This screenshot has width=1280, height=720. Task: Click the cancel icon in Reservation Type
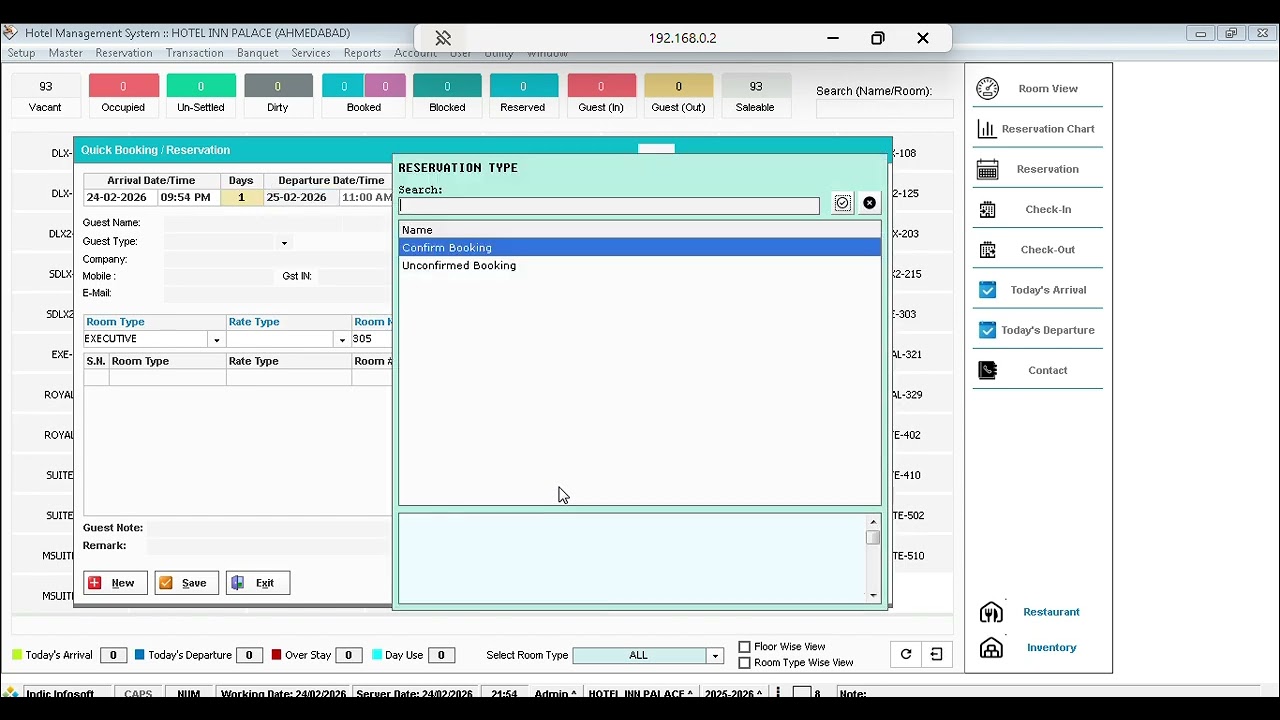click(869, 203)
